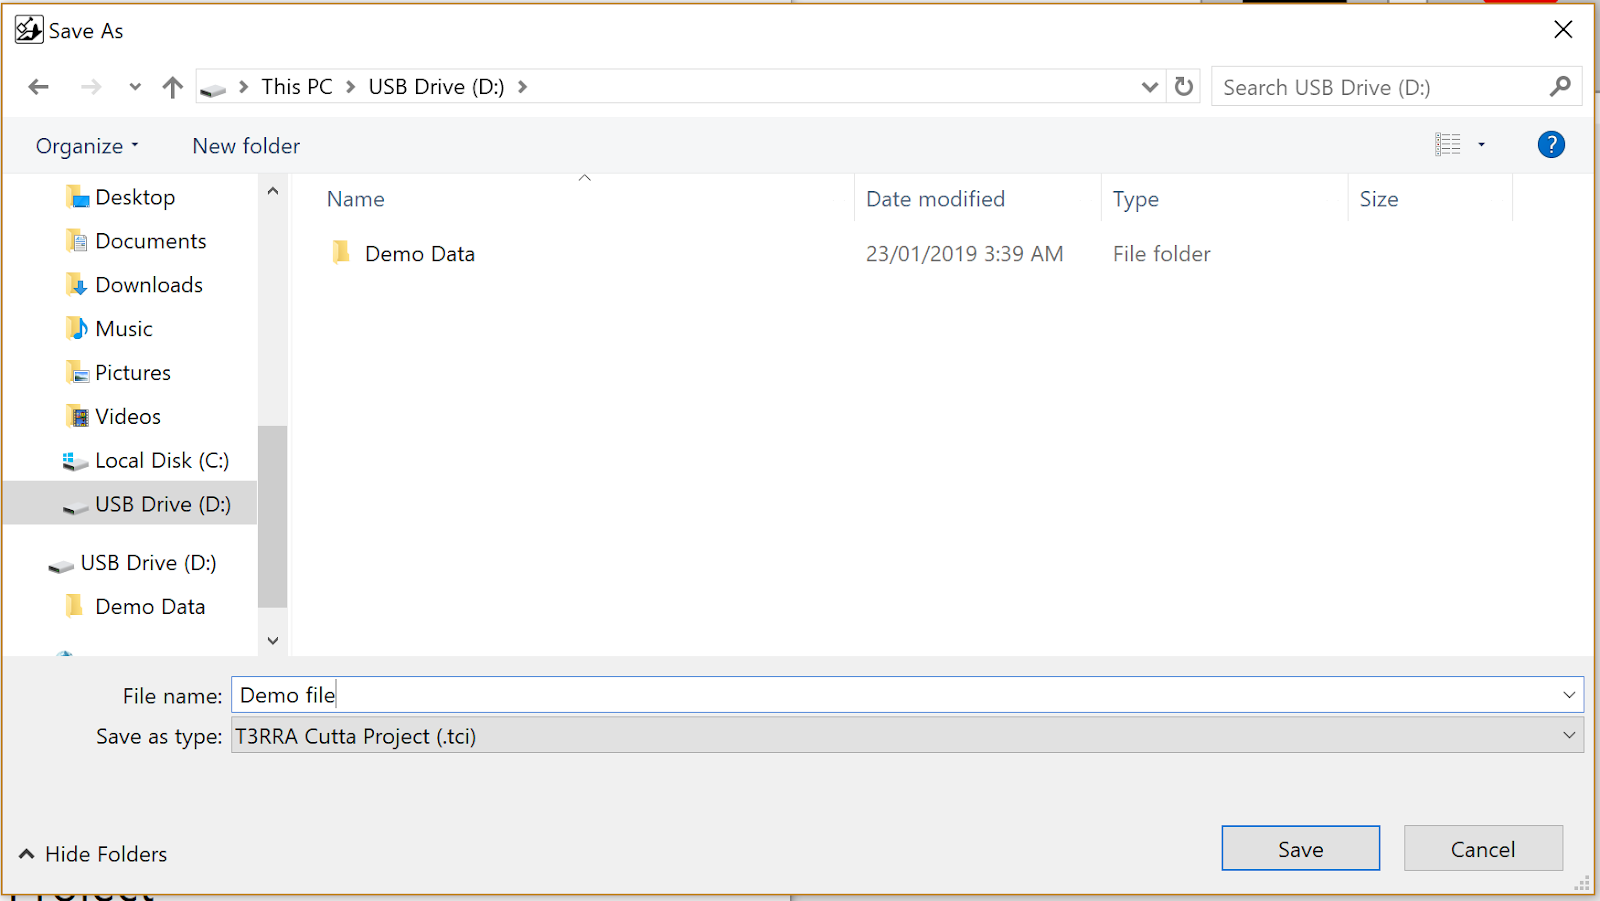The width and height of the screenshot is (1600, 901).
Task: Select USB Drive (D:) in address path
Action: click(436, 87)
